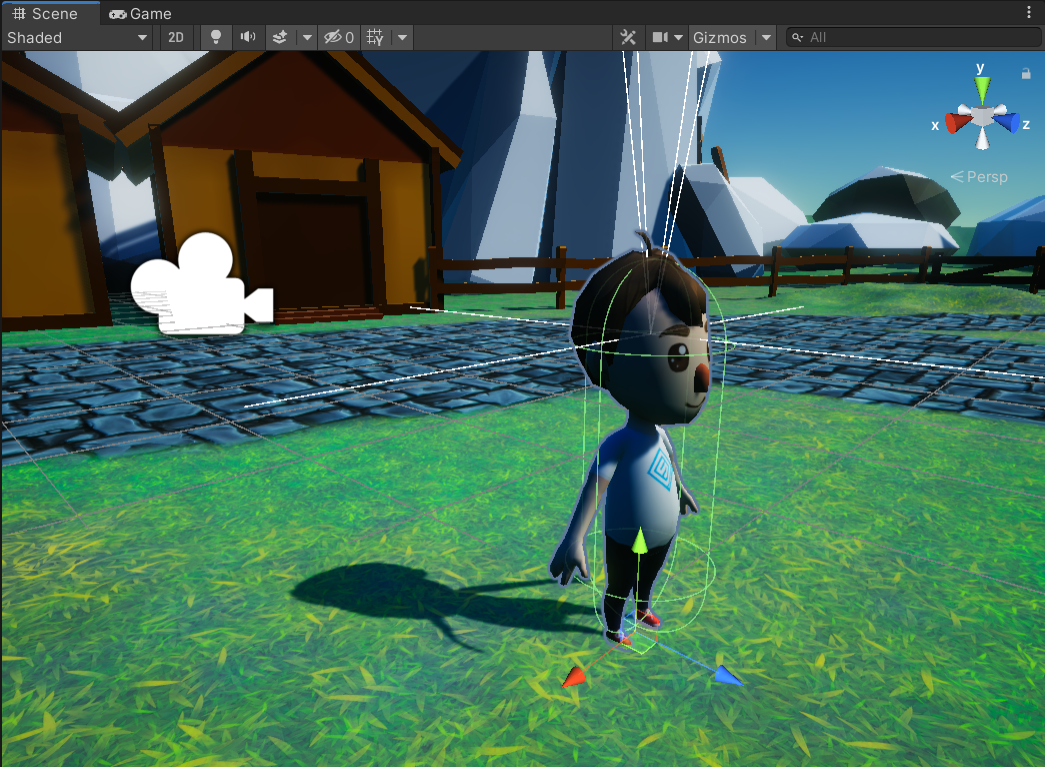Mute scene audio with the speaker icon
The height and width of the screenshot is (767, 1045).
tap(247, 37)
